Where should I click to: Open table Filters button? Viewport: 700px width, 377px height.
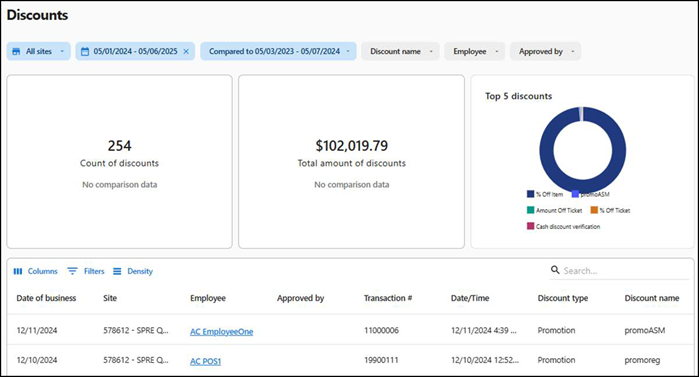point(86,271)
